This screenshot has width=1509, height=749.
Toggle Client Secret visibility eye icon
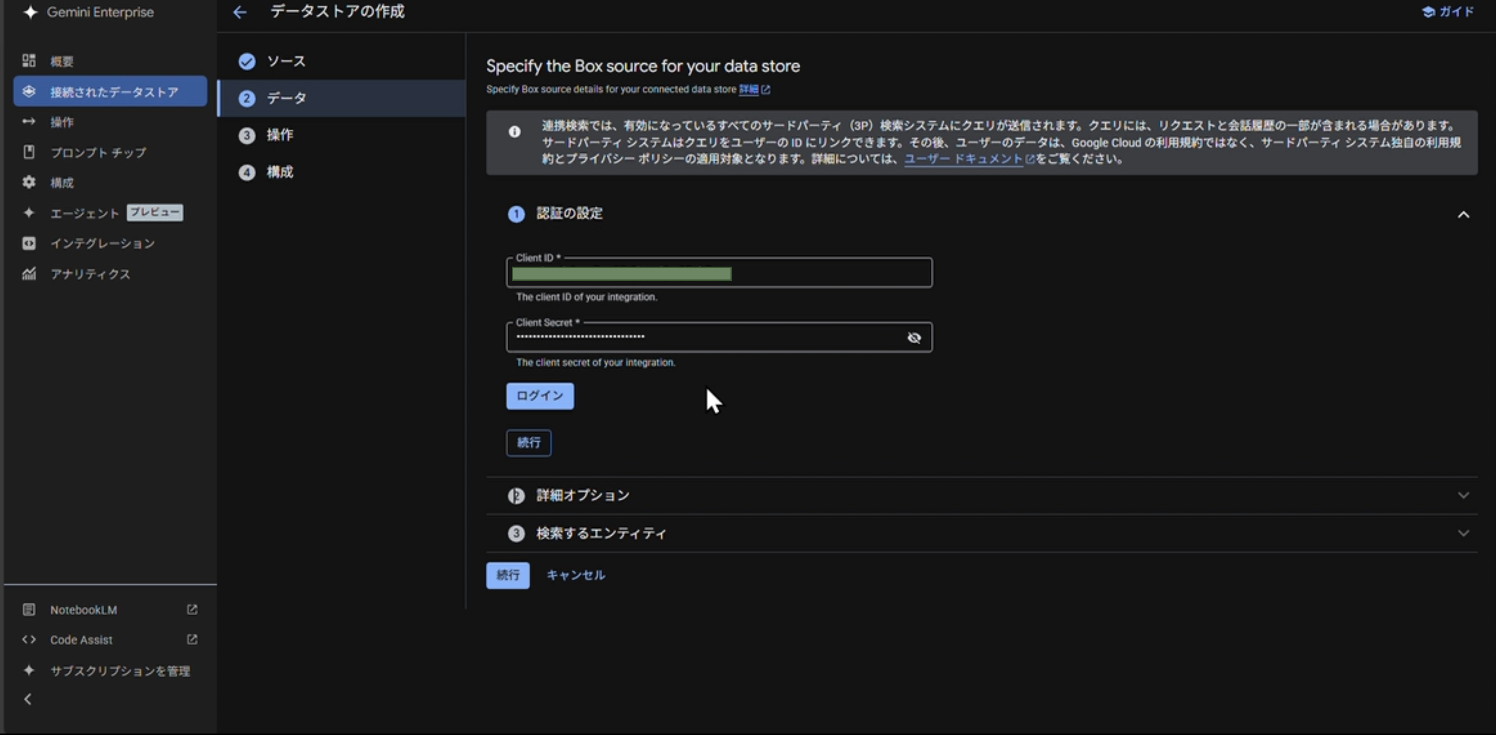(x=913, y=338)
